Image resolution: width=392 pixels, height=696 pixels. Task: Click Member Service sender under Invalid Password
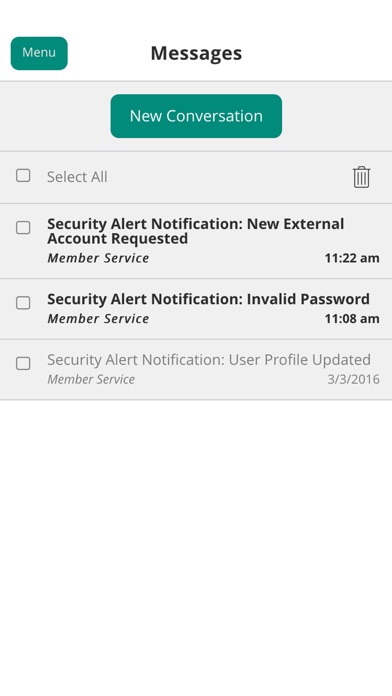click(98, 319)
